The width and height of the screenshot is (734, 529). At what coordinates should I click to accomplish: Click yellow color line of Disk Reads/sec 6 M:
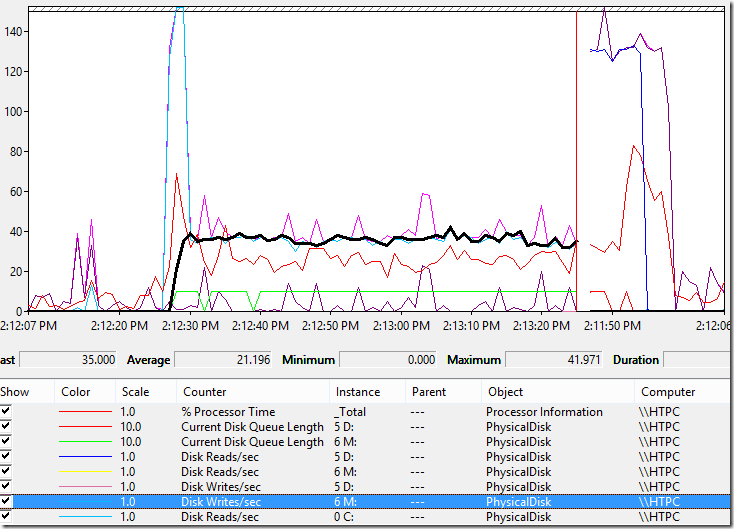tap(85, 471)
